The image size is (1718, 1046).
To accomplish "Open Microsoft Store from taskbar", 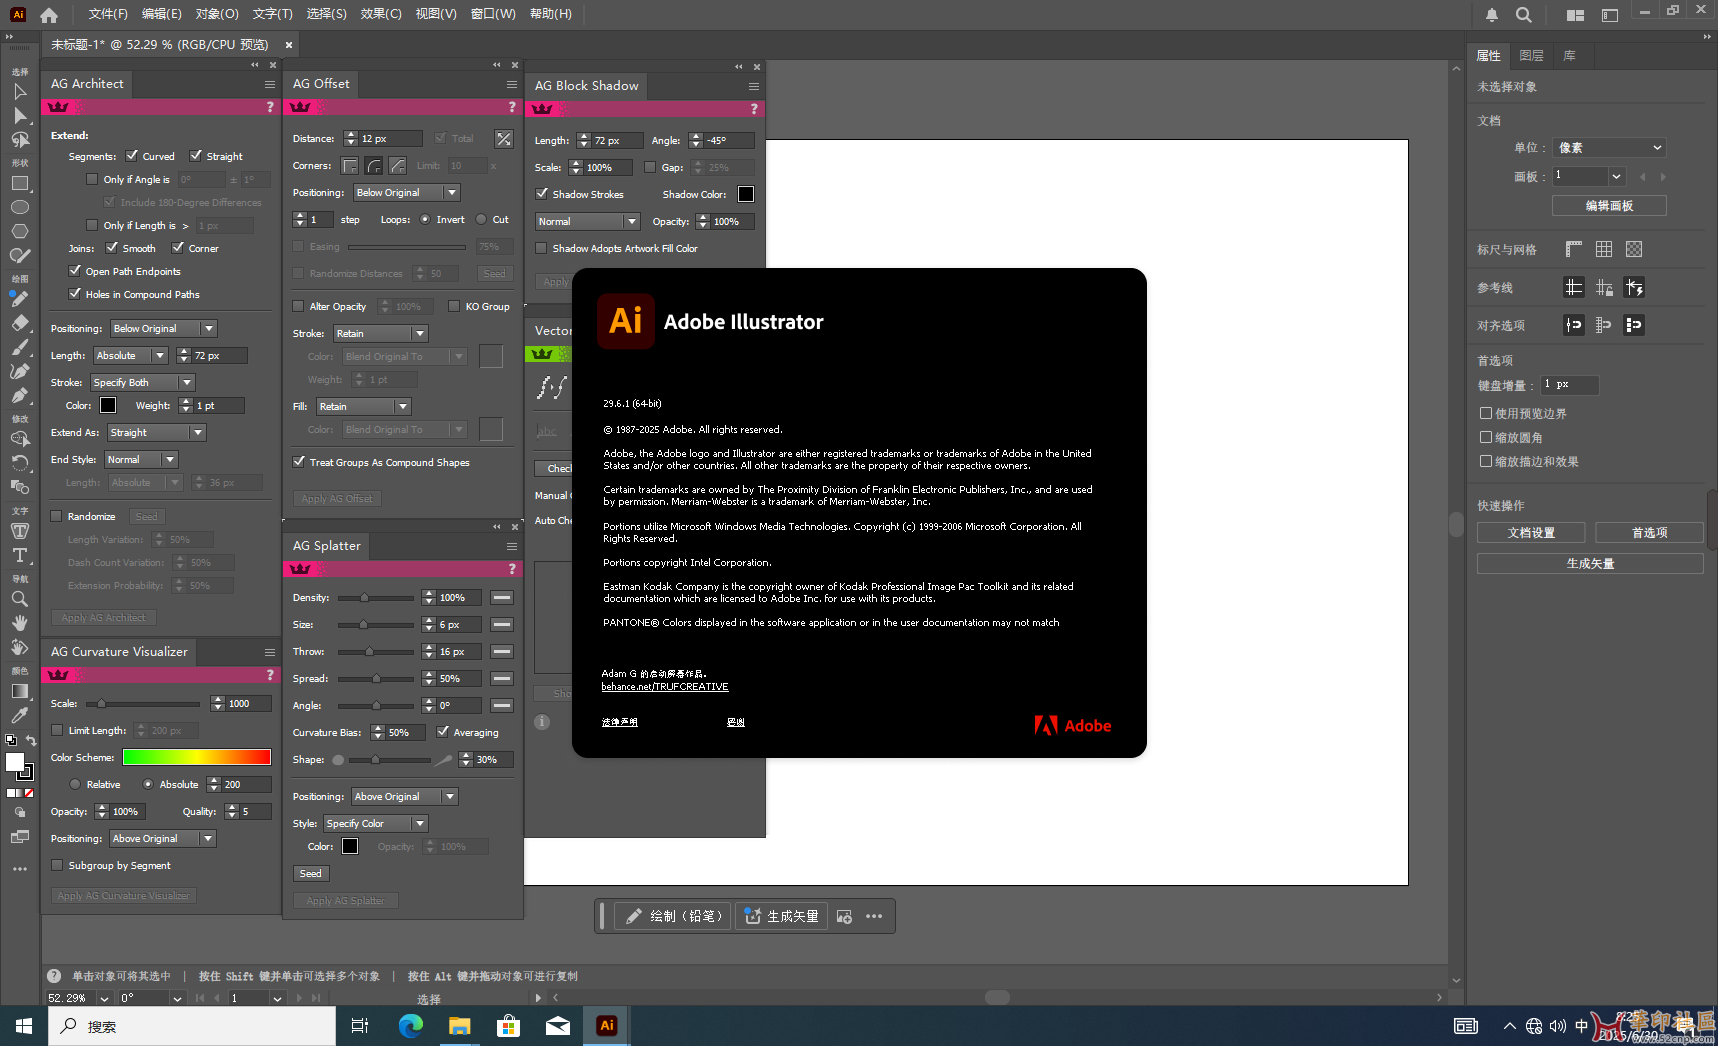I will coord(508,1026).
